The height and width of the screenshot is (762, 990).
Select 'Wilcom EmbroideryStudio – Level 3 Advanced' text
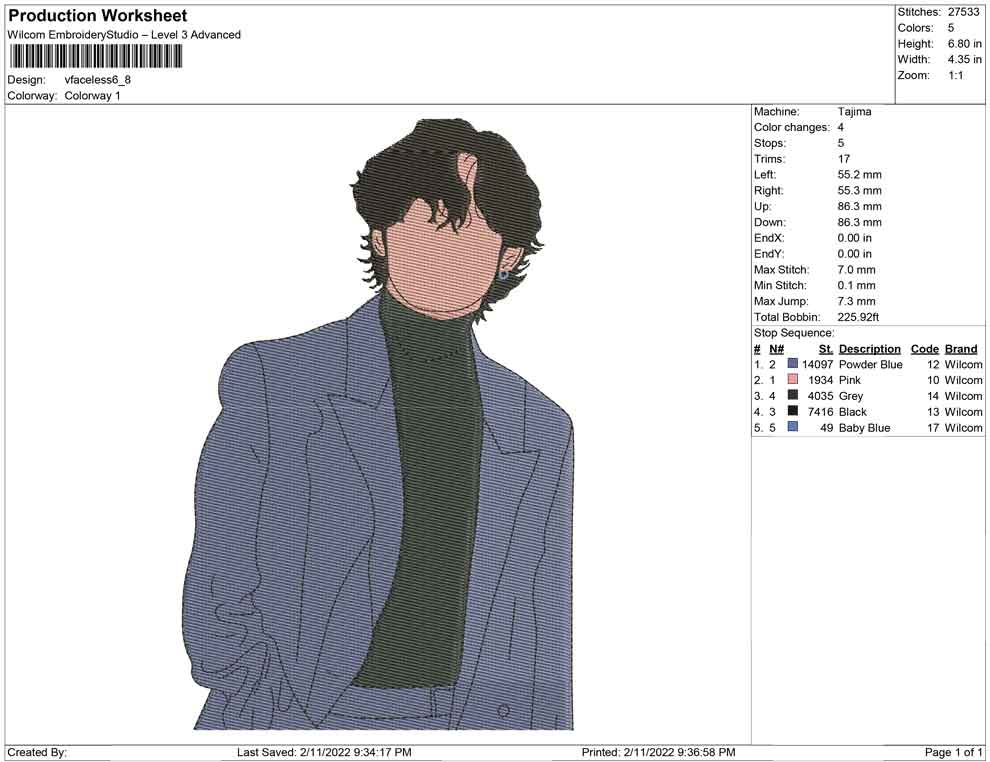coord(124,35)
